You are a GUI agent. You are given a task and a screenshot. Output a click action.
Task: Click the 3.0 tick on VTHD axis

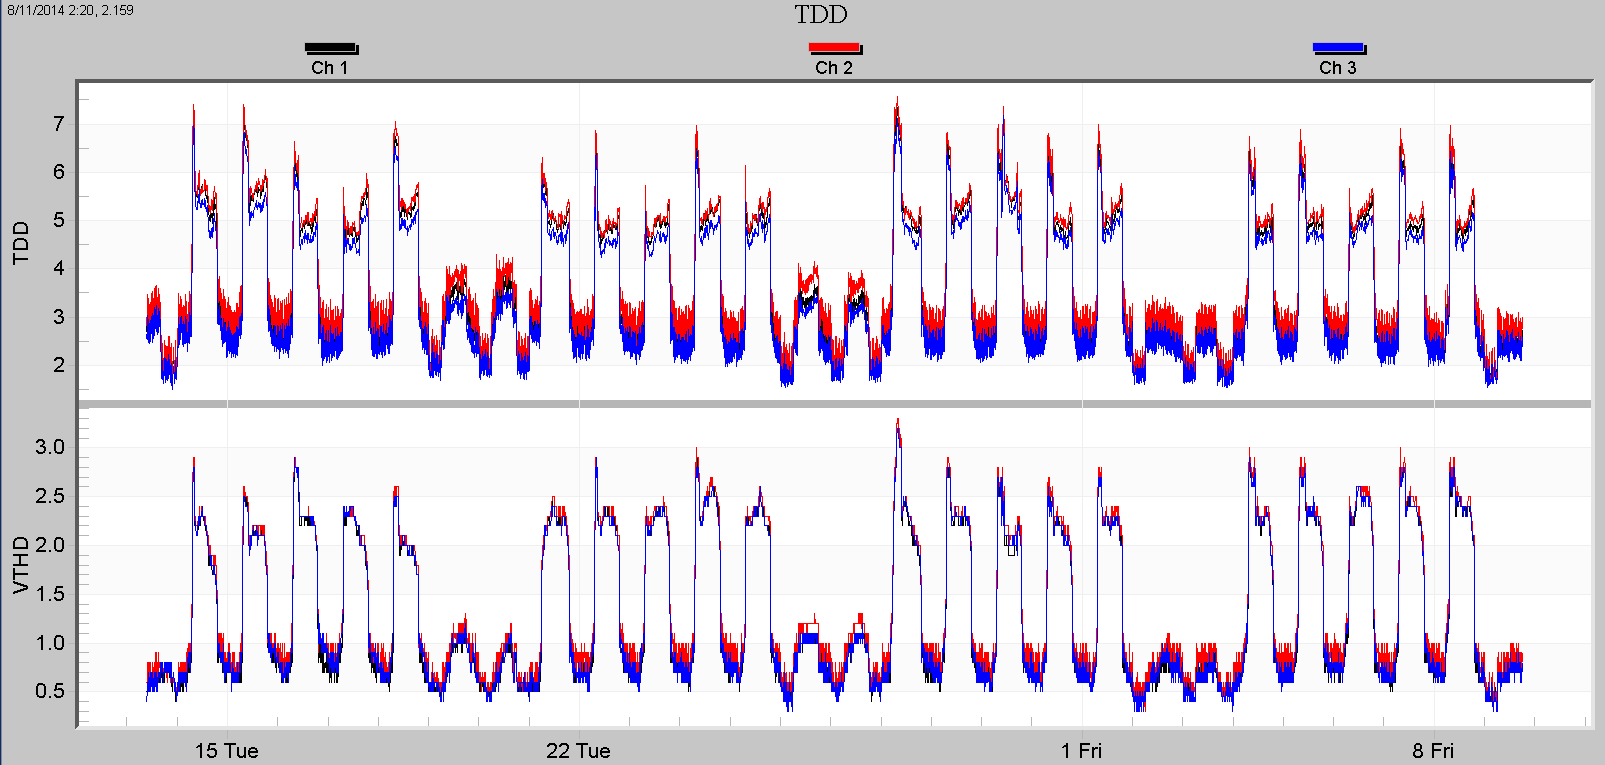[50, 447]
